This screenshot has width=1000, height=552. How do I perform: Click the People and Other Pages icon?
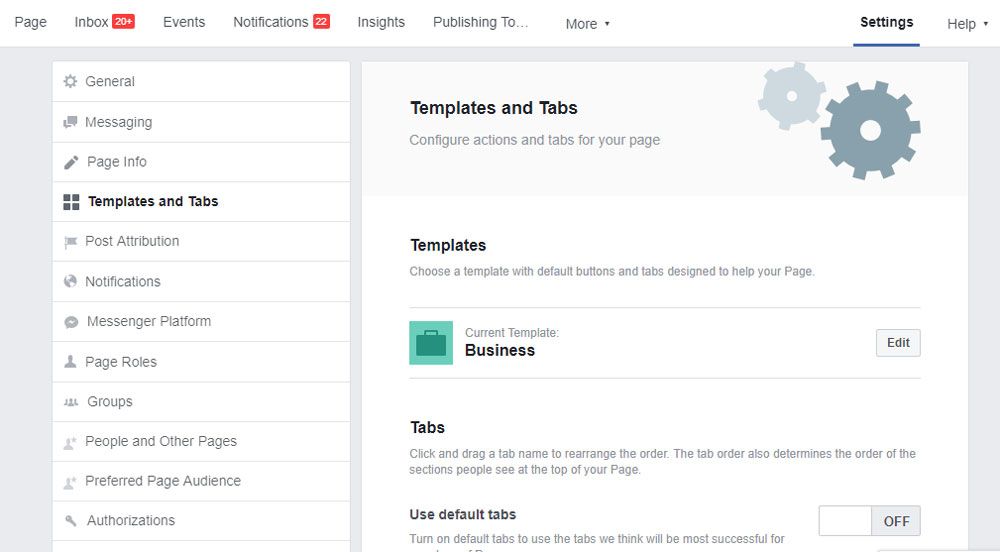(70, 442)
